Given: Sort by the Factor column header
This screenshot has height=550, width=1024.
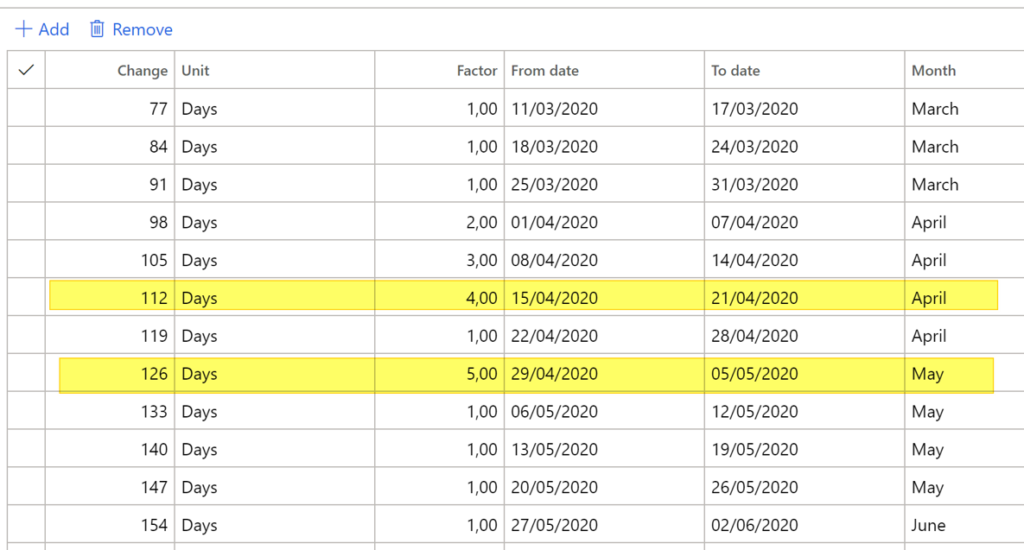Looking at the screenshot, I should (x=440, y=70).
